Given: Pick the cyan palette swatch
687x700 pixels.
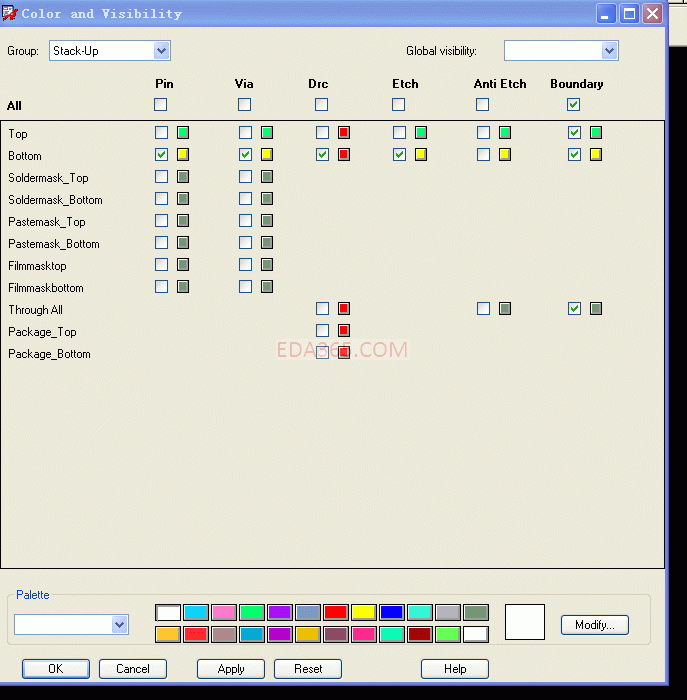Looking at the screenshot, I should (x=196, y=612).
